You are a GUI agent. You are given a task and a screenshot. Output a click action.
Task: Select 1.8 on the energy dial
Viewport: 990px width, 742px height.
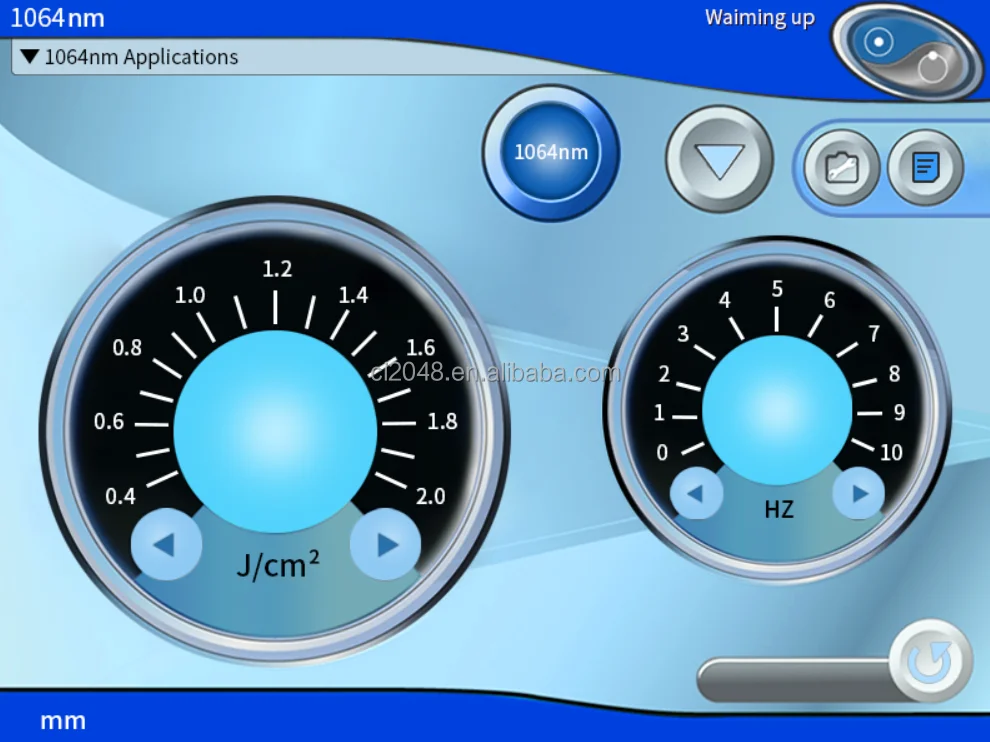pos(442,421)
